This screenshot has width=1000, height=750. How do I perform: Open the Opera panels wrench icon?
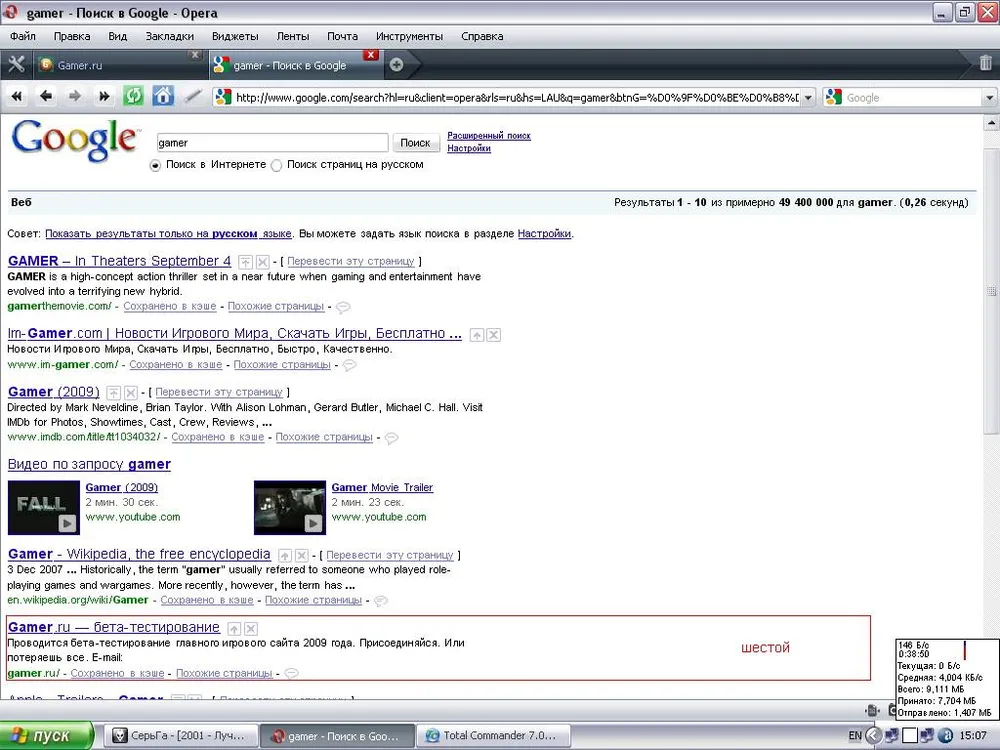click(x=16, y=65)
